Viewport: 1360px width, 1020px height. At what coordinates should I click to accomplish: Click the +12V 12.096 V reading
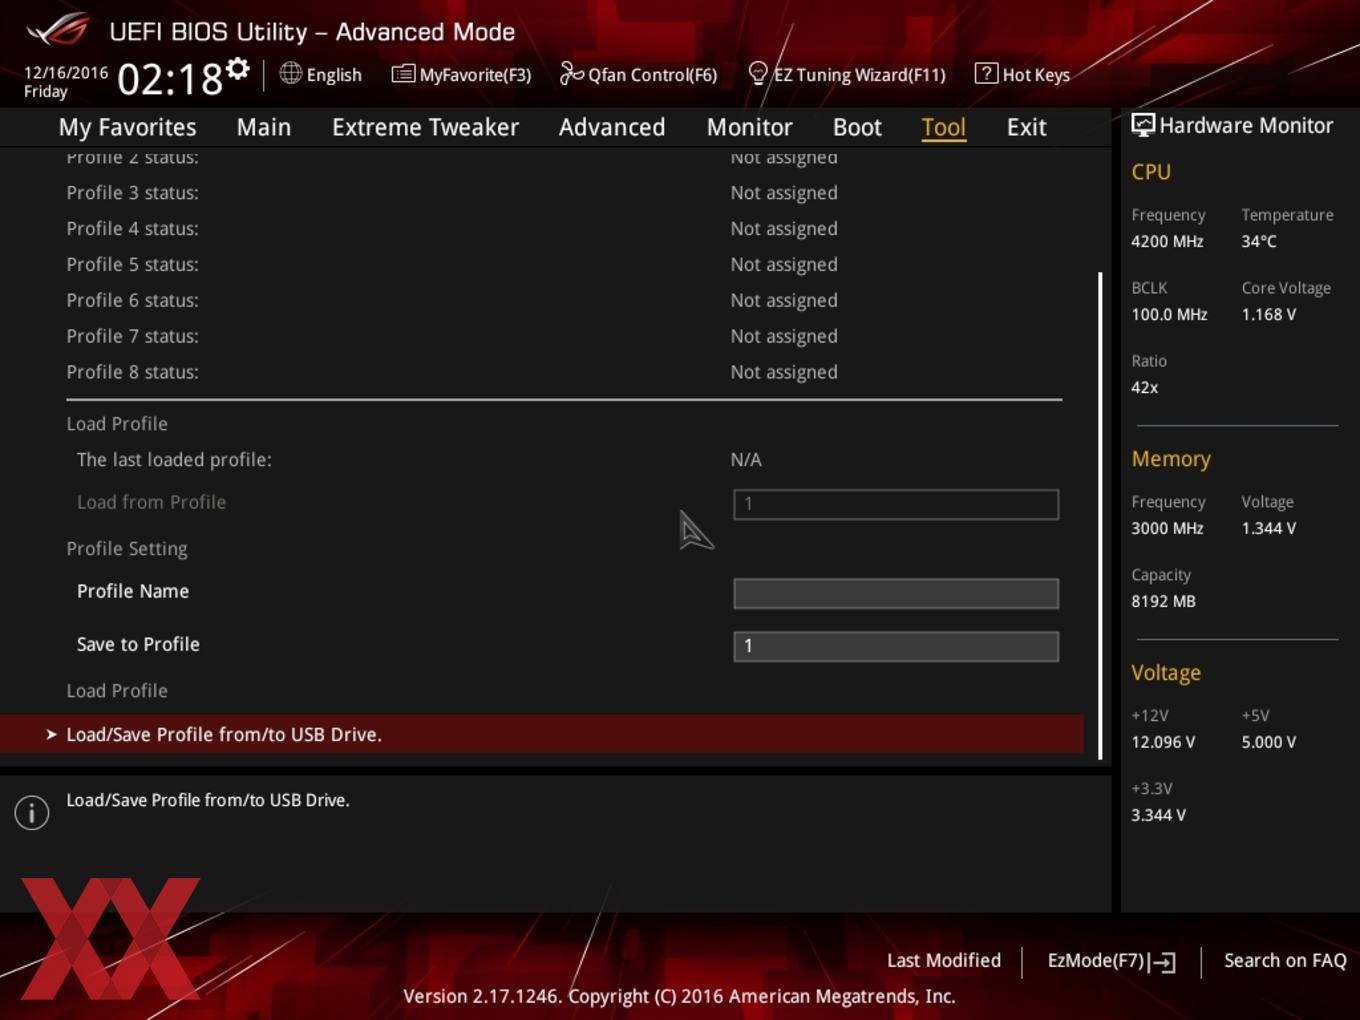[1163, 742]
